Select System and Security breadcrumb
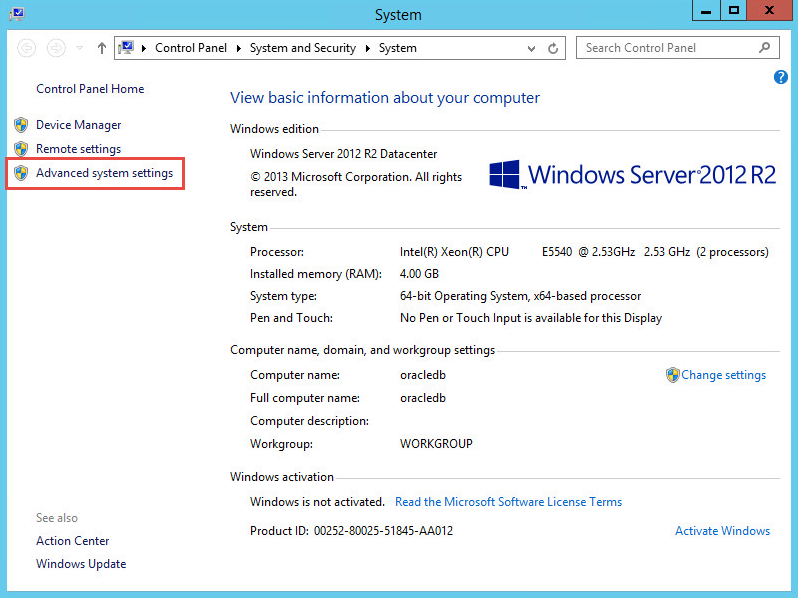Image resolution: width=798 pixels, height=598 pixels. pos(303,48)
